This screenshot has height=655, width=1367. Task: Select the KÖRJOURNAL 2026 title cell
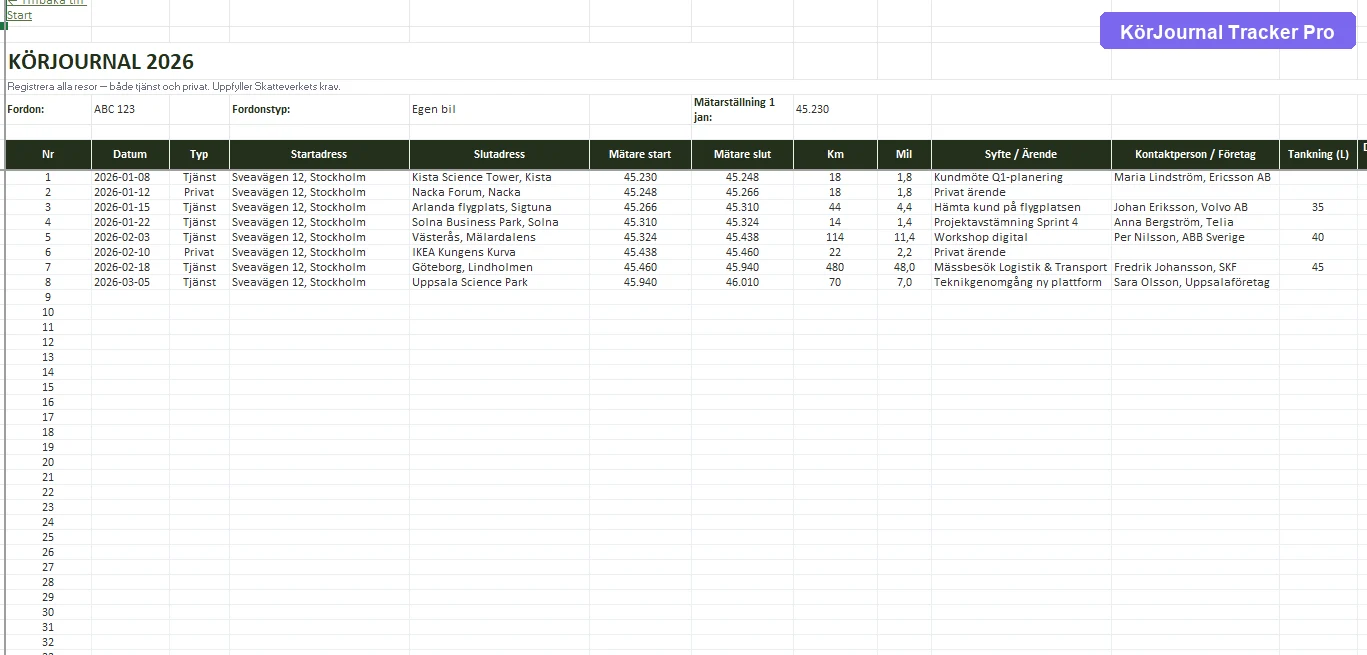tap(101, 62)
